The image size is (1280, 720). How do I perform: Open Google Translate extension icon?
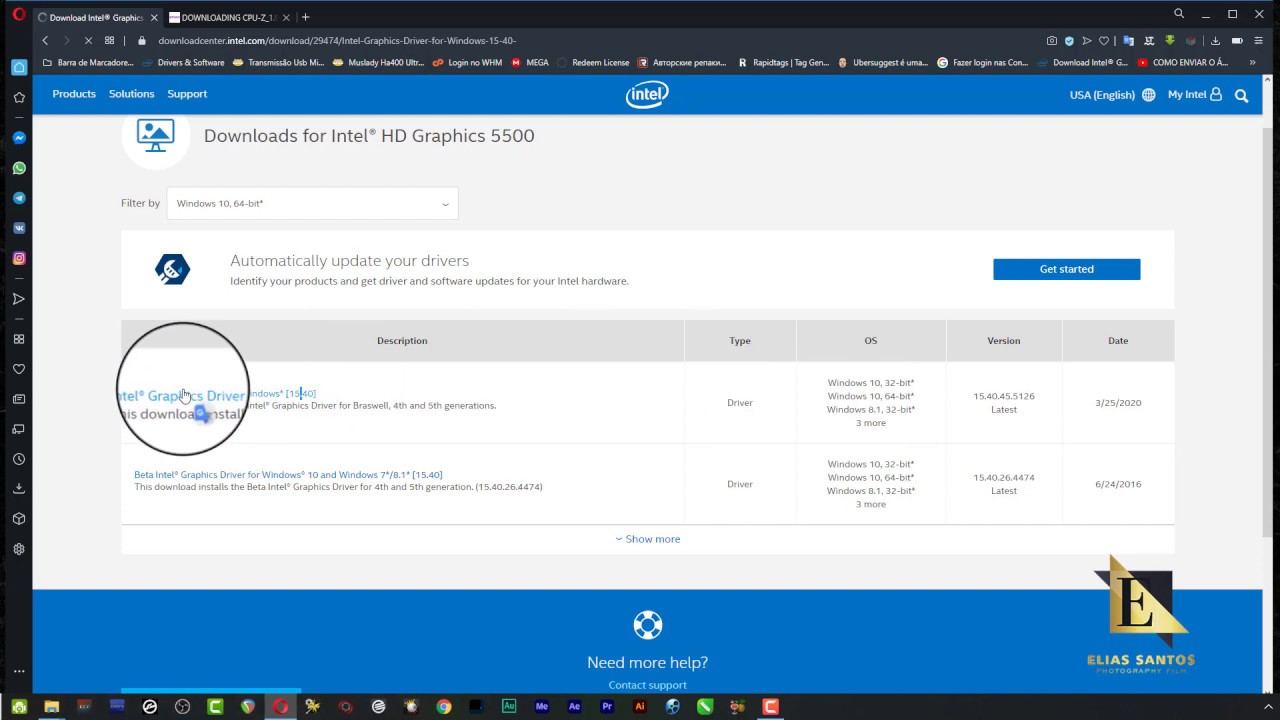tap(1129, 41)
